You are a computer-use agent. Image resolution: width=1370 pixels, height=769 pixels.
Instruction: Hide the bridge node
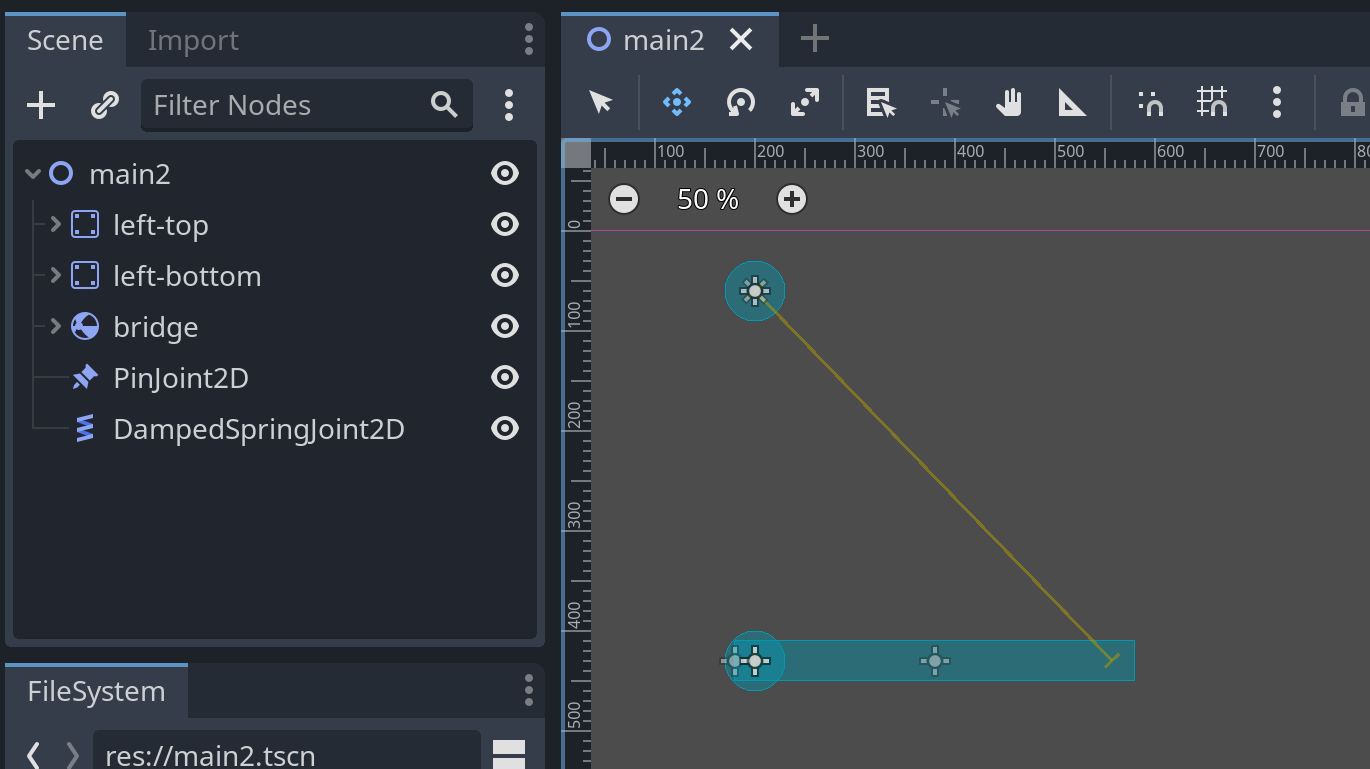click(505, 326)
